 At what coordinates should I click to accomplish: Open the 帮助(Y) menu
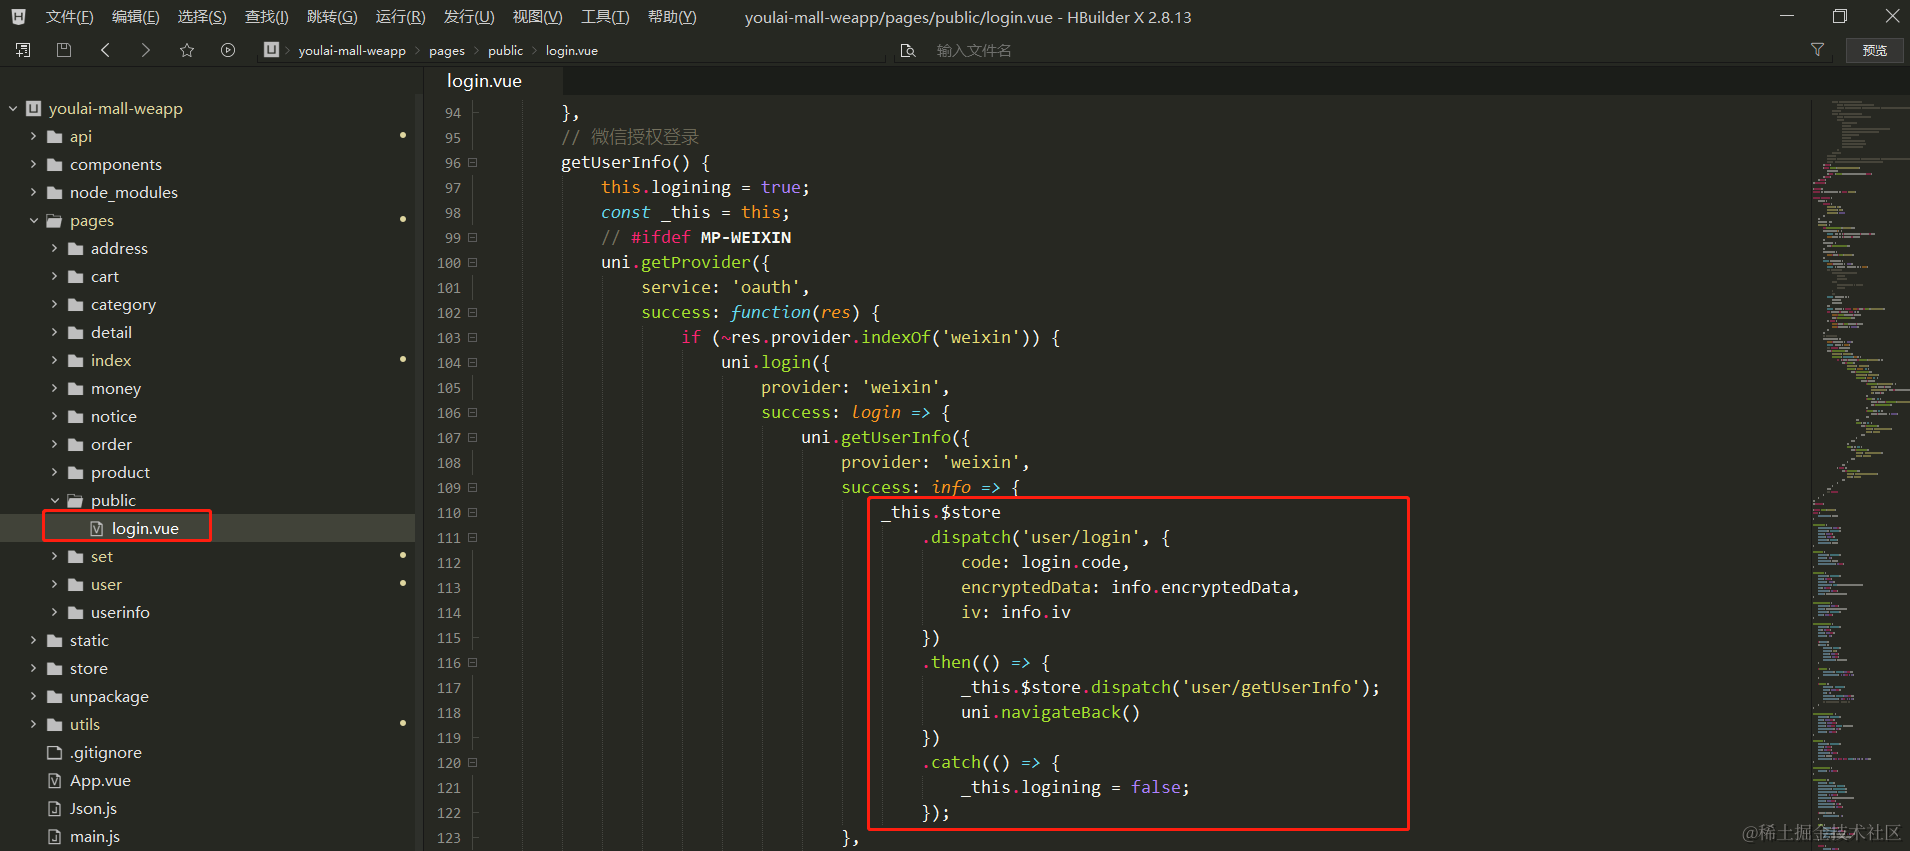click(672, 17)
